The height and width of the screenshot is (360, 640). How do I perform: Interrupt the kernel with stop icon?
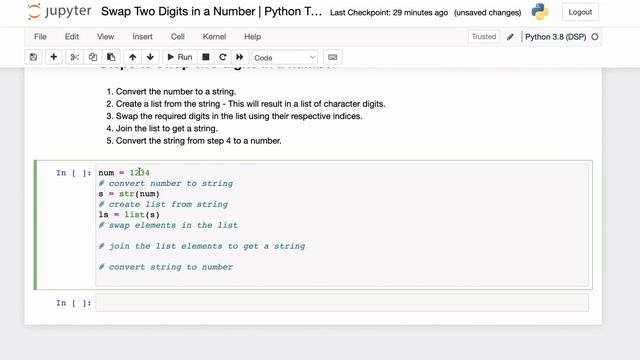click(206, 57)
